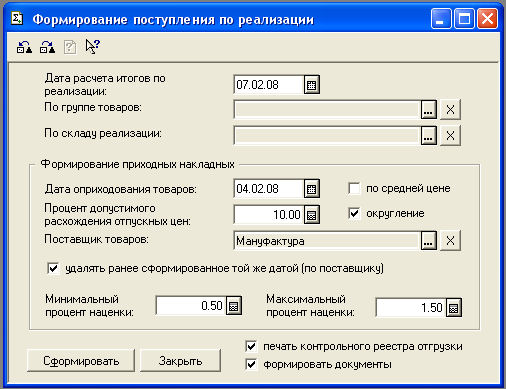Open calculator for Максимальный процент наценки

[454, 308]
